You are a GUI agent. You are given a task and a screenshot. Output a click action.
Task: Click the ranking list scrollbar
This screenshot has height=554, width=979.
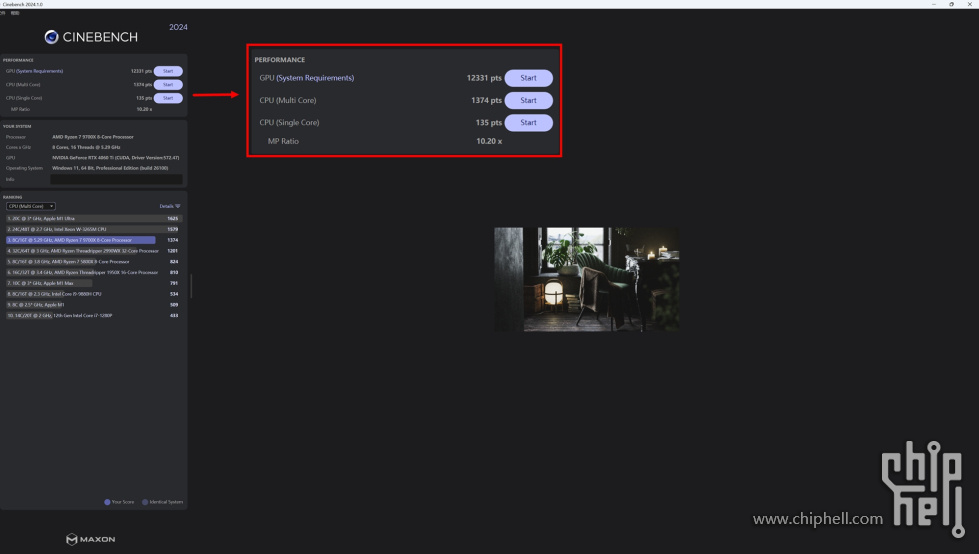coord(190,286)
